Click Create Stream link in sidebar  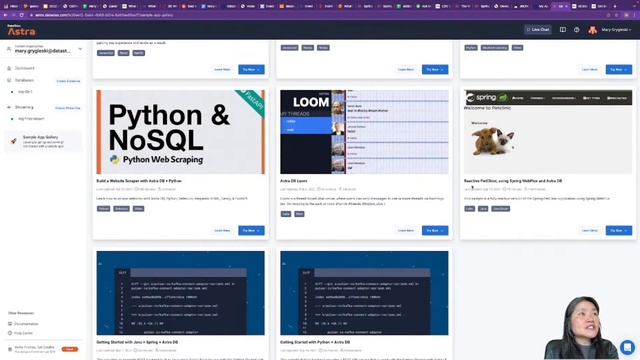click(x=68, y=108)
